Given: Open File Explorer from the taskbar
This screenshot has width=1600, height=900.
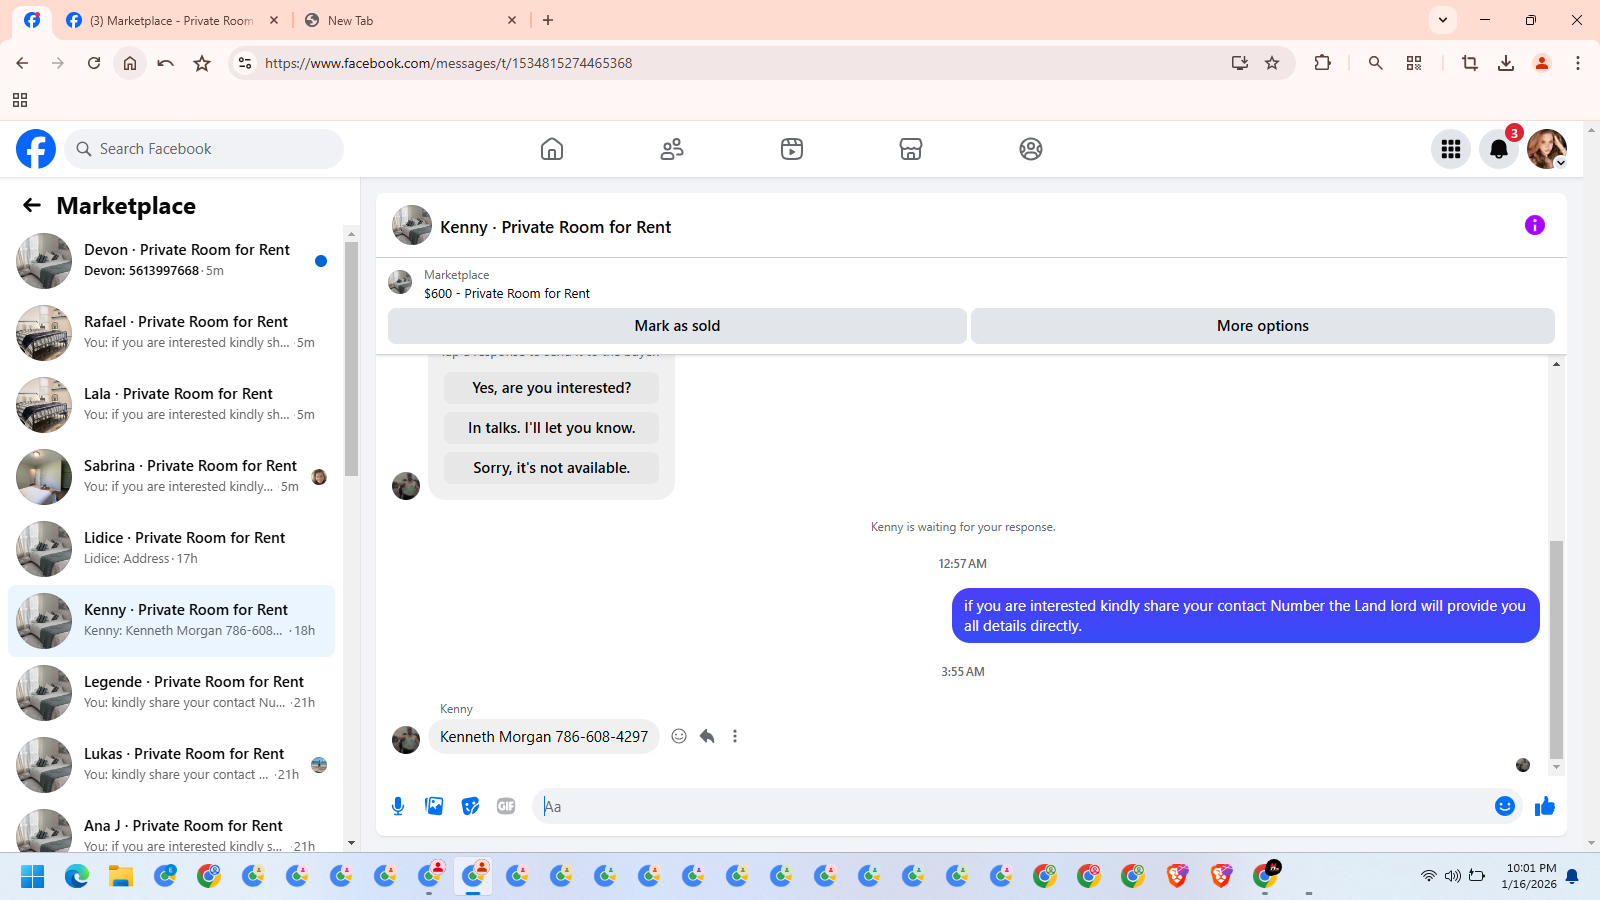Looking at the screenshot, I should point(121,877).
